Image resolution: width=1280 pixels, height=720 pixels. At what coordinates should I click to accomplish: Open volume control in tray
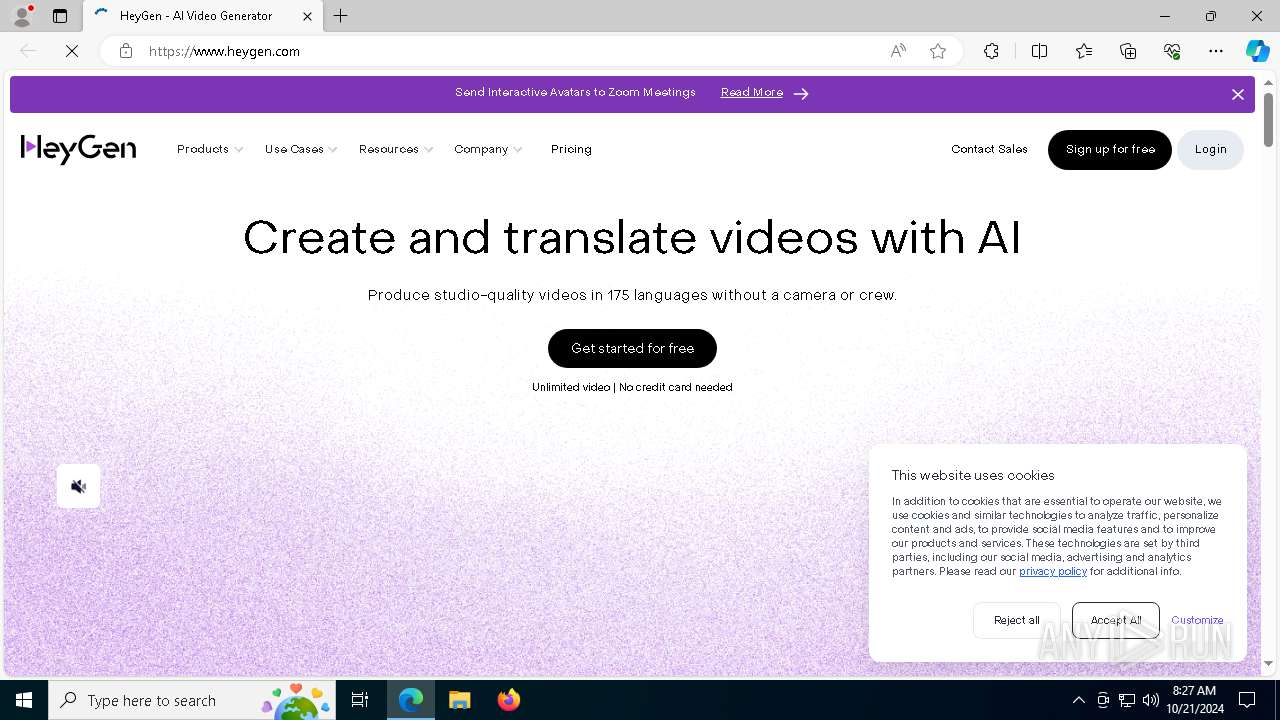click(x=1150, y=700)
